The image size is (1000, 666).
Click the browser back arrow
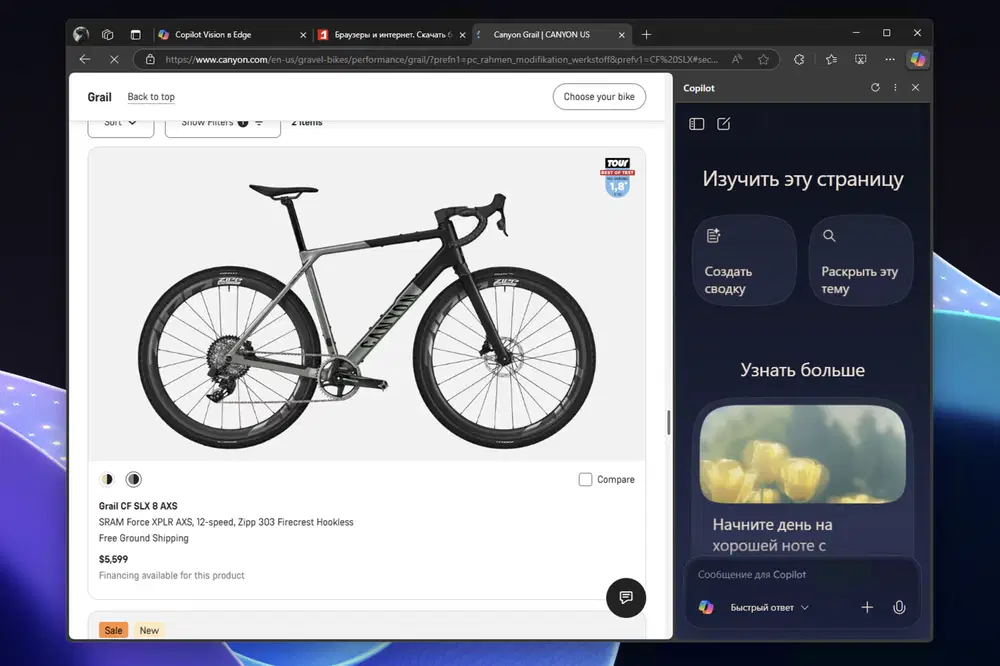click(x=85, y=59)
